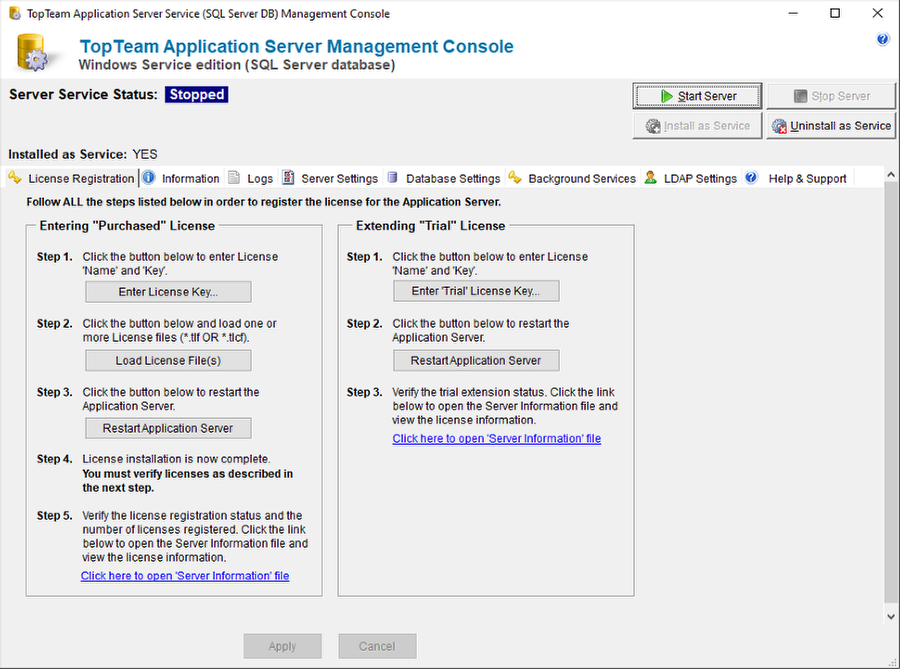Click the title bar application icon
This screenshot has width=900, height=669.
pos(15,13)
